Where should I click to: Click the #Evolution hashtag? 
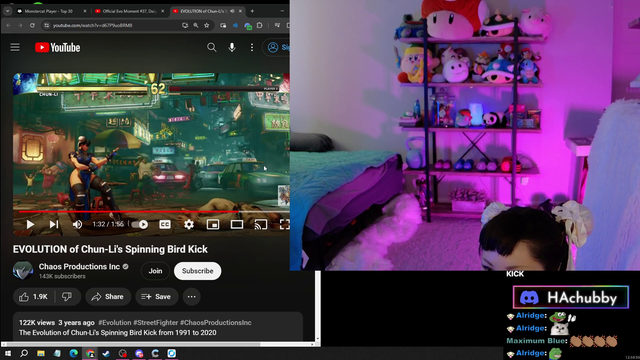click(115, 322)
